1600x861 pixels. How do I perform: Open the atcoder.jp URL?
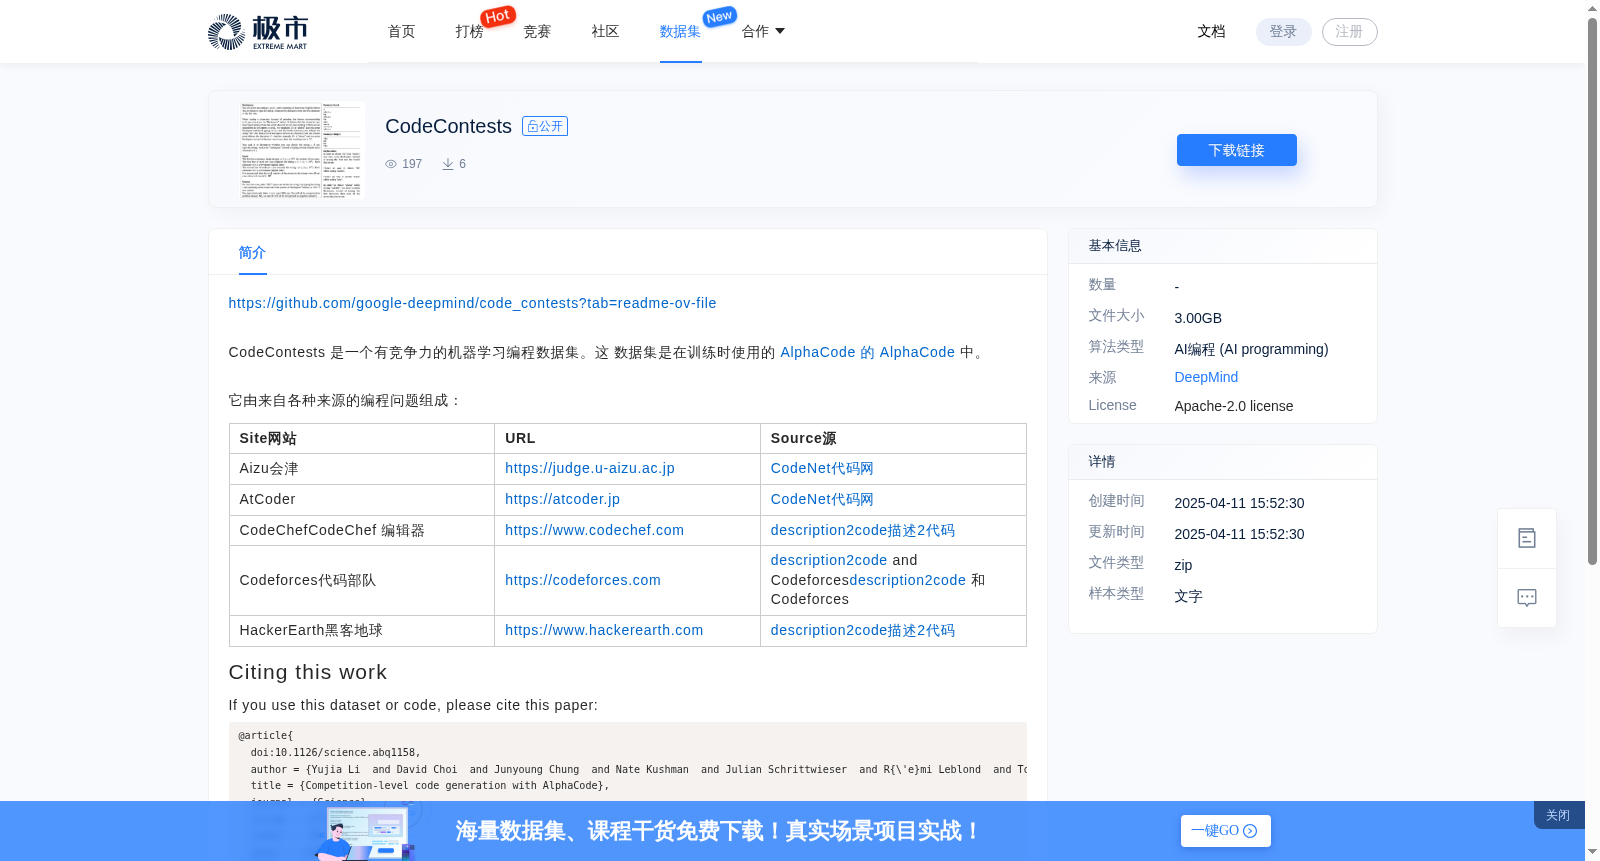(x=563, y=499)
